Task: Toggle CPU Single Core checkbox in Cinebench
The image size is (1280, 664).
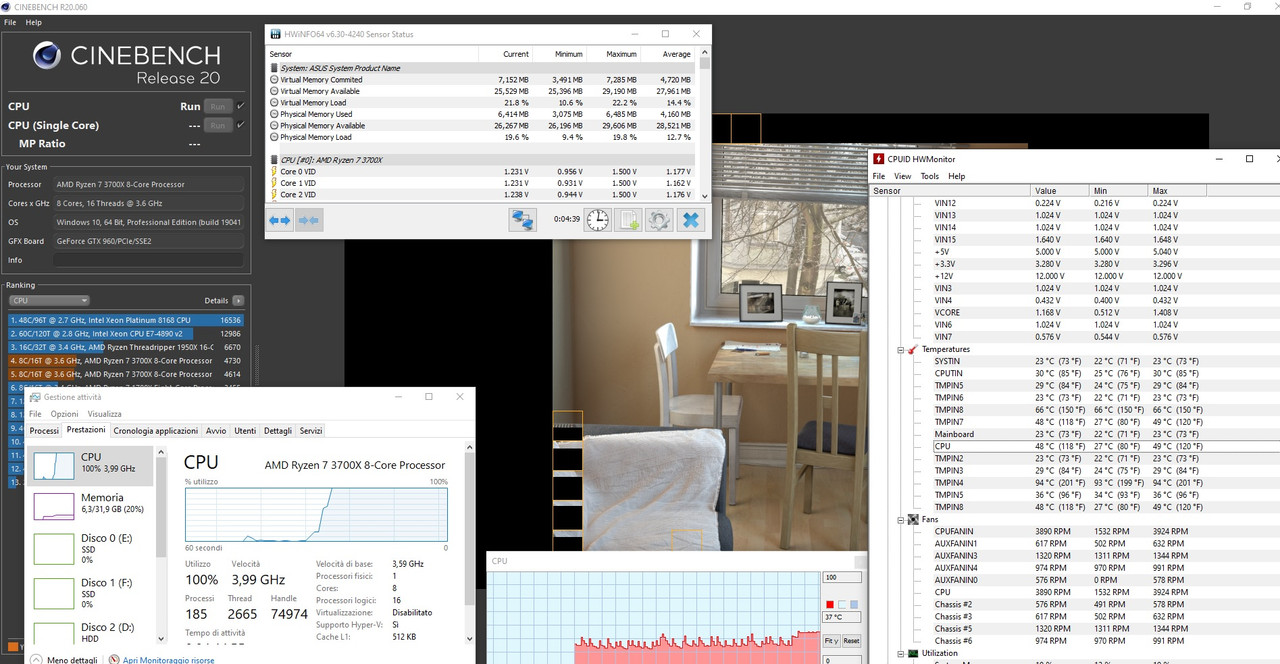Action: 240,125
